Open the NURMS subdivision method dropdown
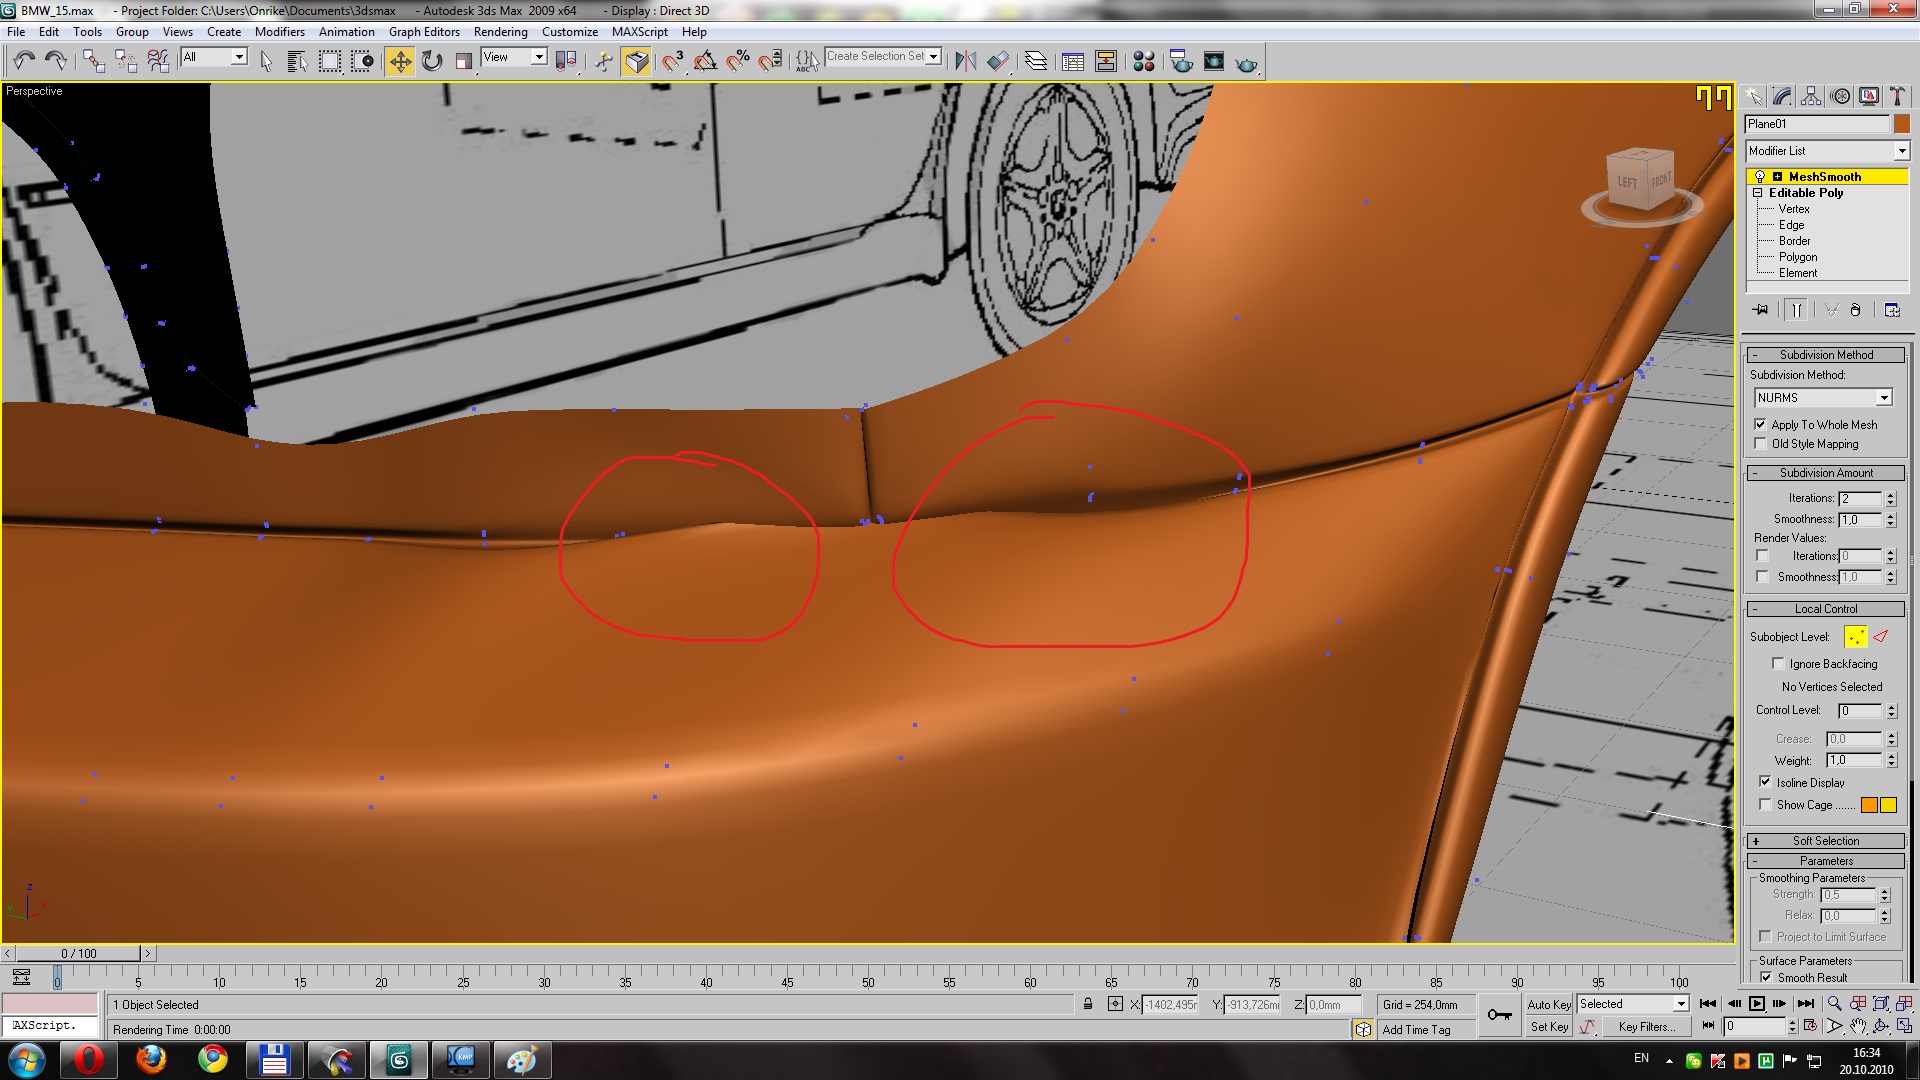The height and width of the screenshot is (1080, 1920). [1823, 397]
